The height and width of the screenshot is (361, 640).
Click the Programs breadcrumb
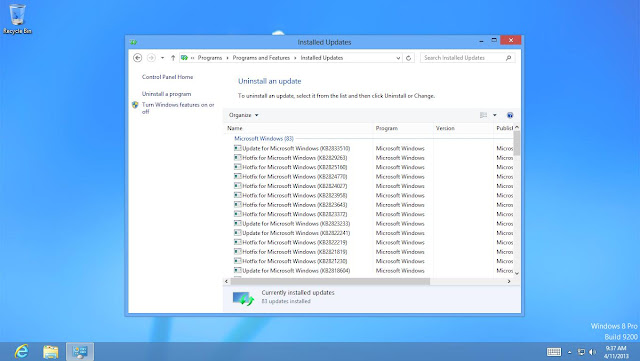pos(210,58)
